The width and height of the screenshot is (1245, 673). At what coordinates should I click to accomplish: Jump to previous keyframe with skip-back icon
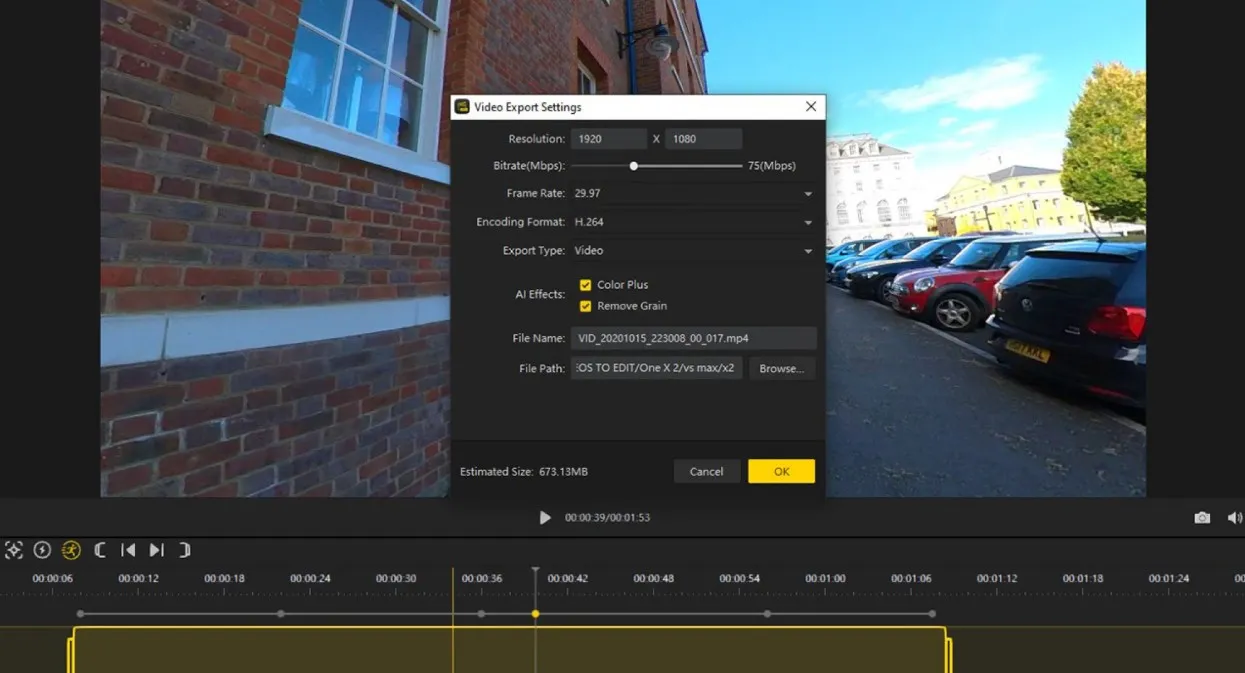(128, 550)
